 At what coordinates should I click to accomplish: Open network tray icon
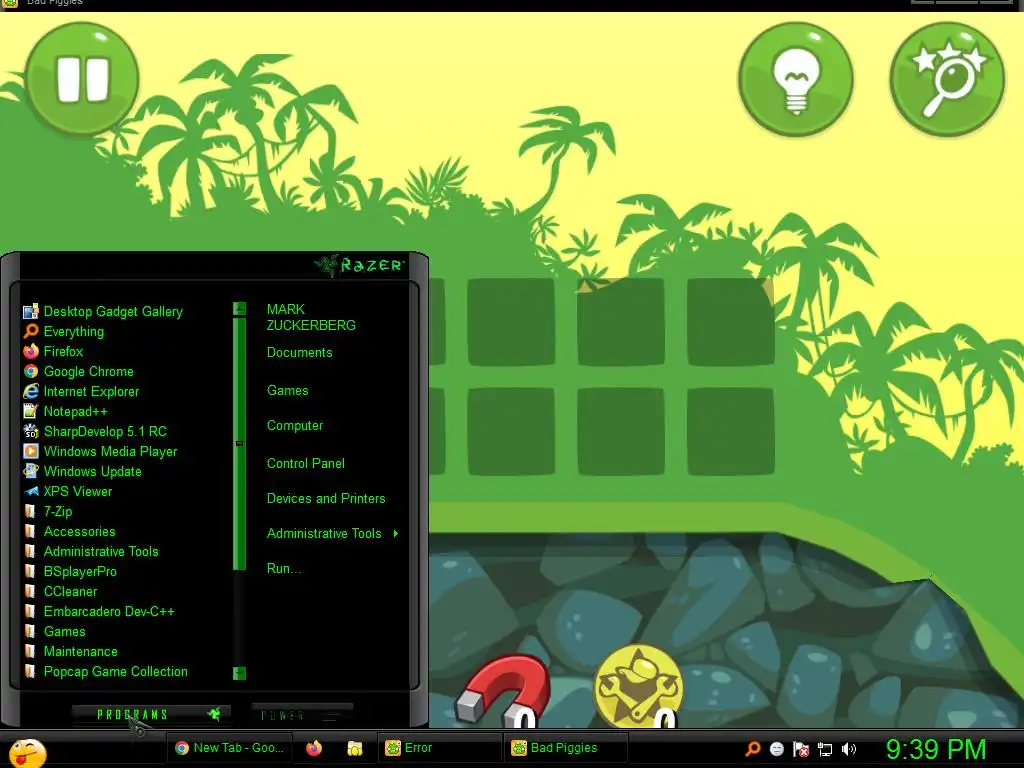tap(825, 749)
